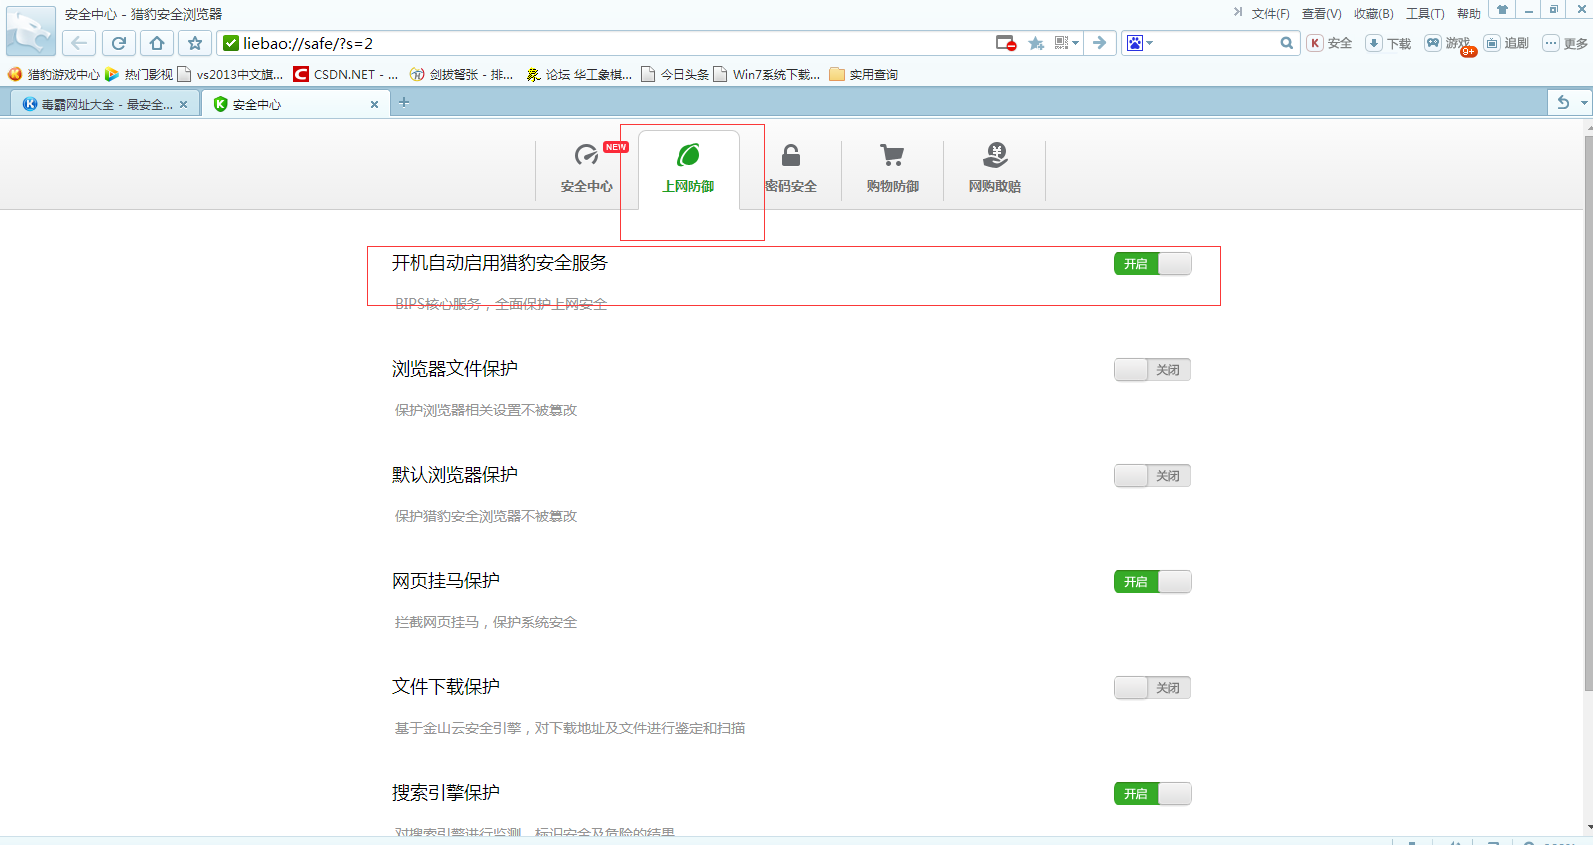Viewport: 1593px width, 845px height.
Task: Open the 网购敢赔 compensation section
Action: [995, 169]
